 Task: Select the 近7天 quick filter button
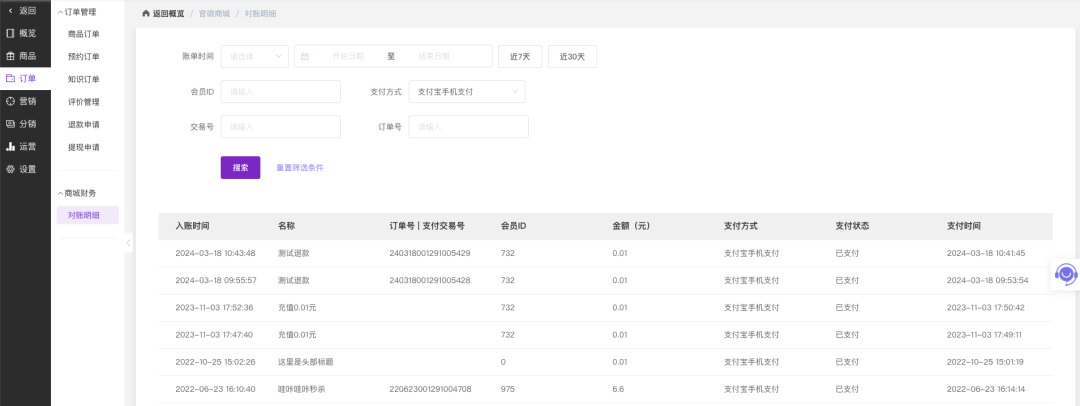[x=520, y=56]
